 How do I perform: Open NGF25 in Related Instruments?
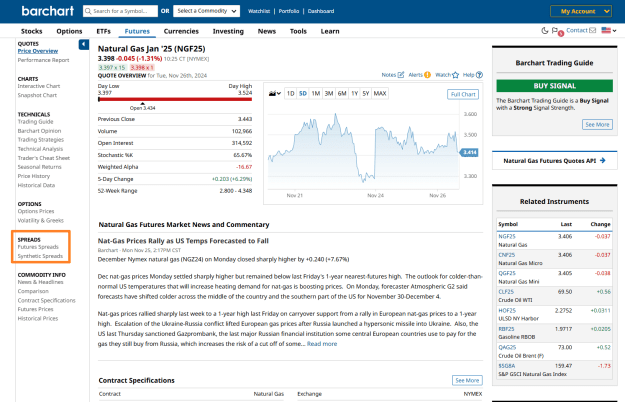point(507,236)
